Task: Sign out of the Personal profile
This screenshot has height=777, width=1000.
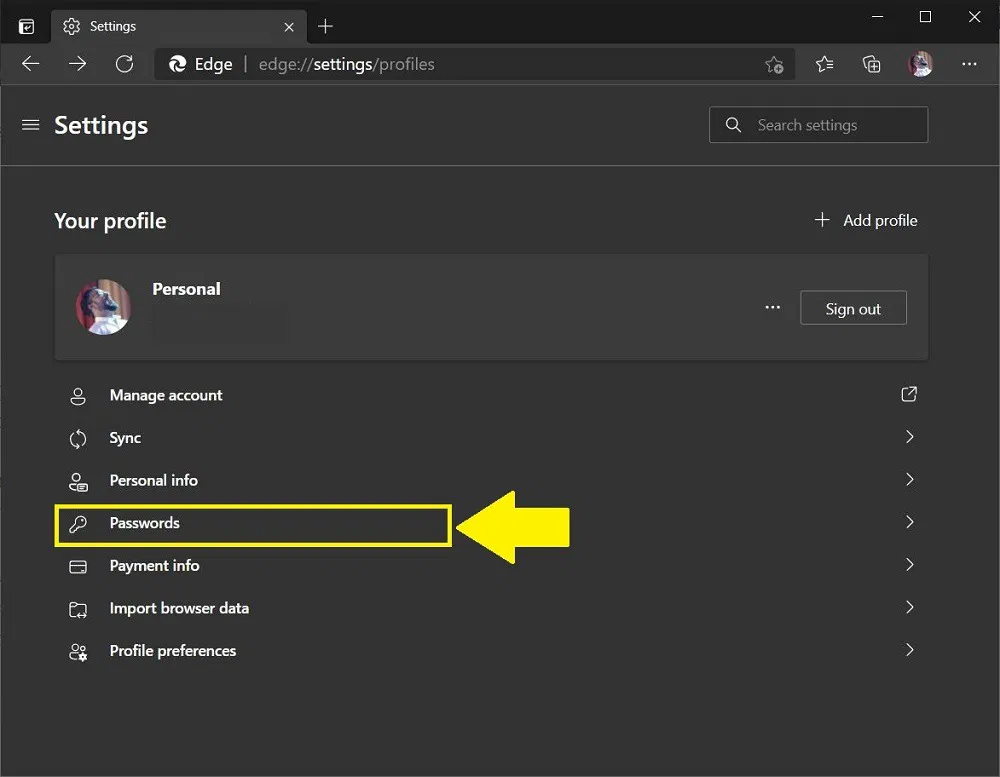Action: (853, 308)
